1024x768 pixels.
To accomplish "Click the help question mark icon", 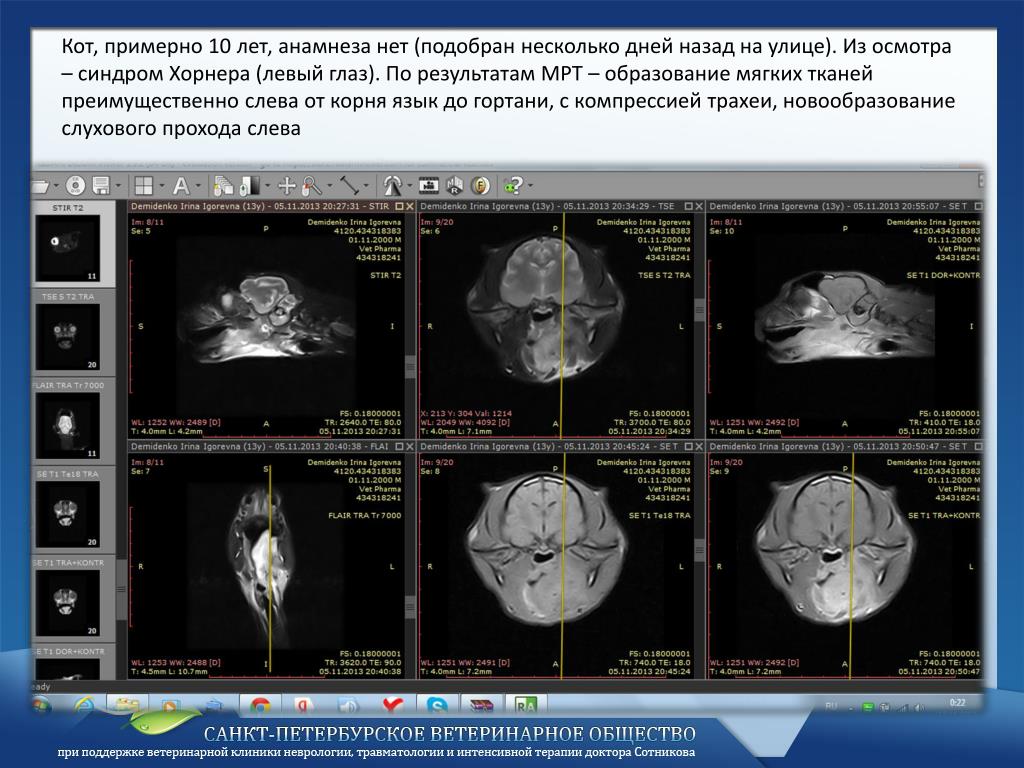I will coord(513,186).
